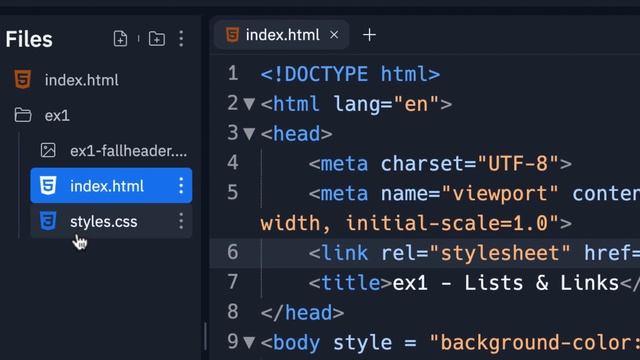The image size is (640, 360).
Task: Click the charset="UTF-8" text
Action: coord(469,164)
